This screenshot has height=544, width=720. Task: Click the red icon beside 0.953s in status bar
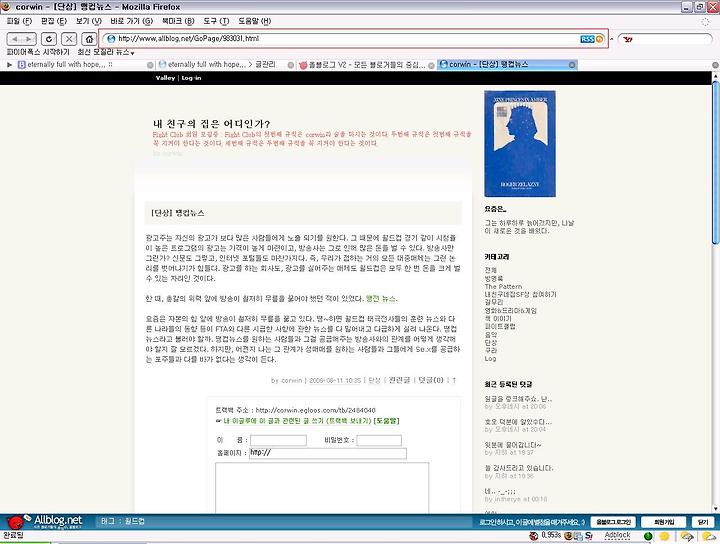534,536
